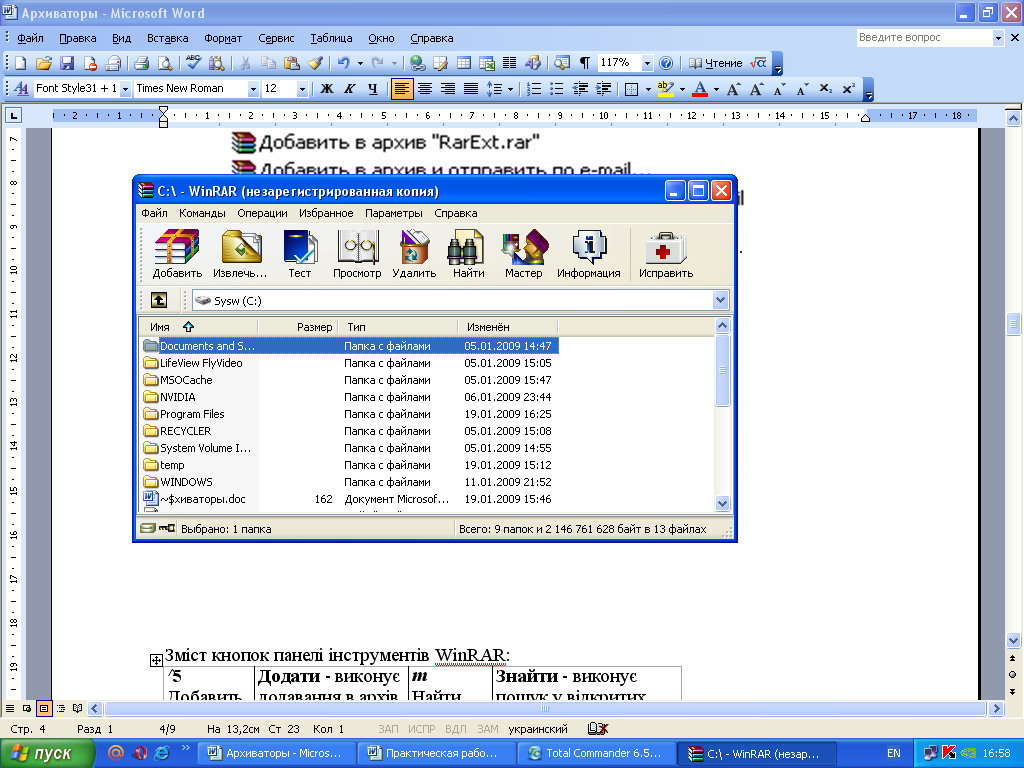
Task: Toggle left text alignment
Action: click(402, 89)
